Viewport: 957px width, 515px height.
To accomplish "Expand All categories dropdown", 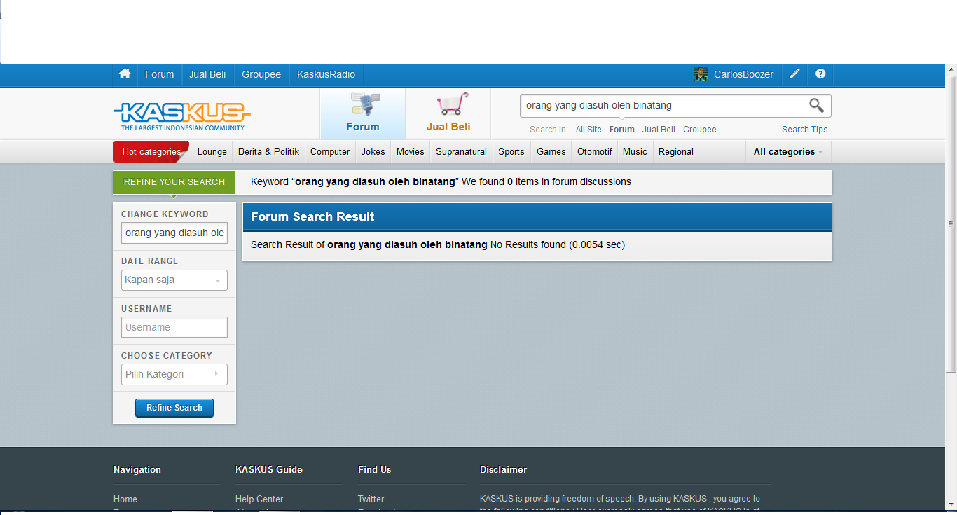I will coord(787,152).
